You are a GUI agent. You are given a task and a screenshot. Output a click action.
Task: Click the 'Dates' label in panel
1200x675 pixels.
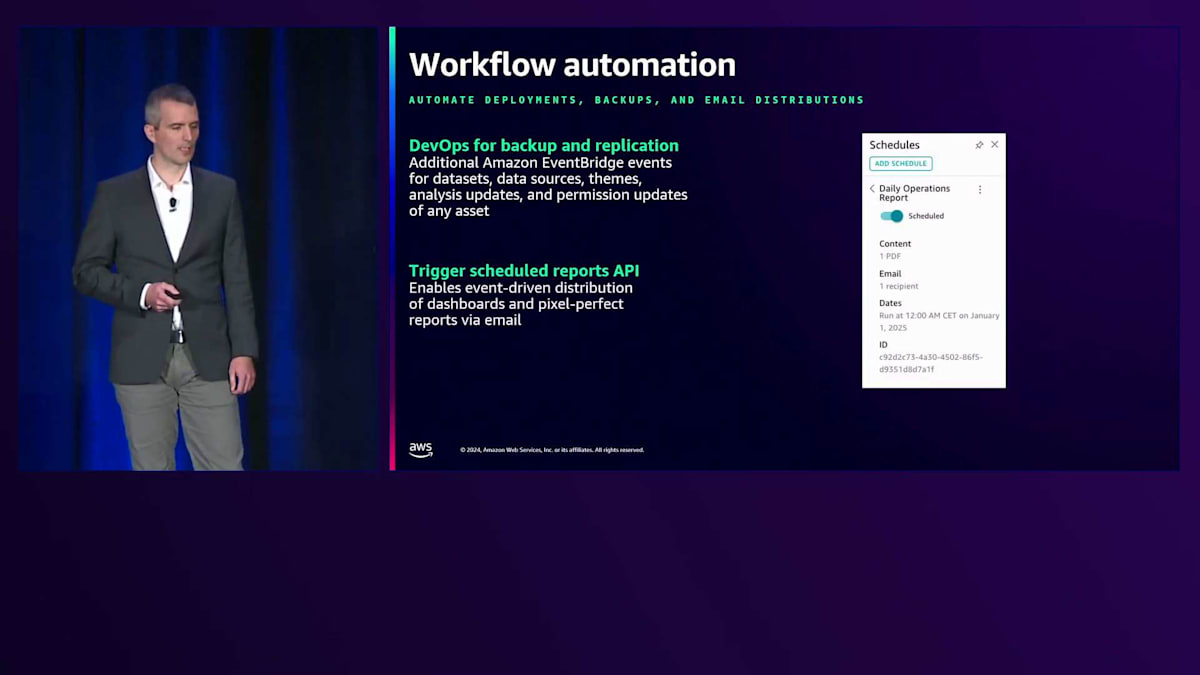890,303
